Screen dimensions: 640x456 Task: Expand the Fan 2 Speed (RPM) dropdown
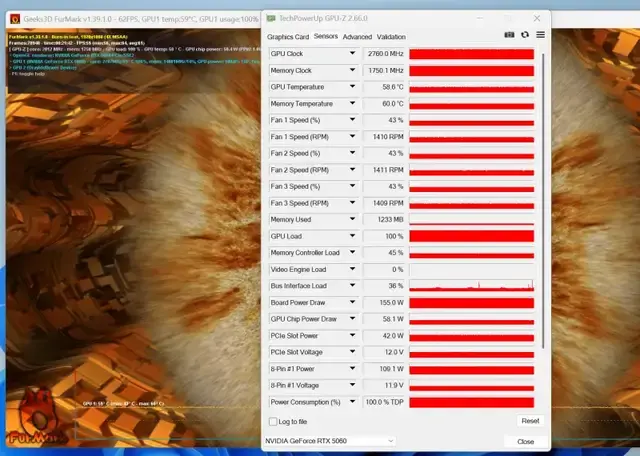pyautogui.click(x=352, y=169)
